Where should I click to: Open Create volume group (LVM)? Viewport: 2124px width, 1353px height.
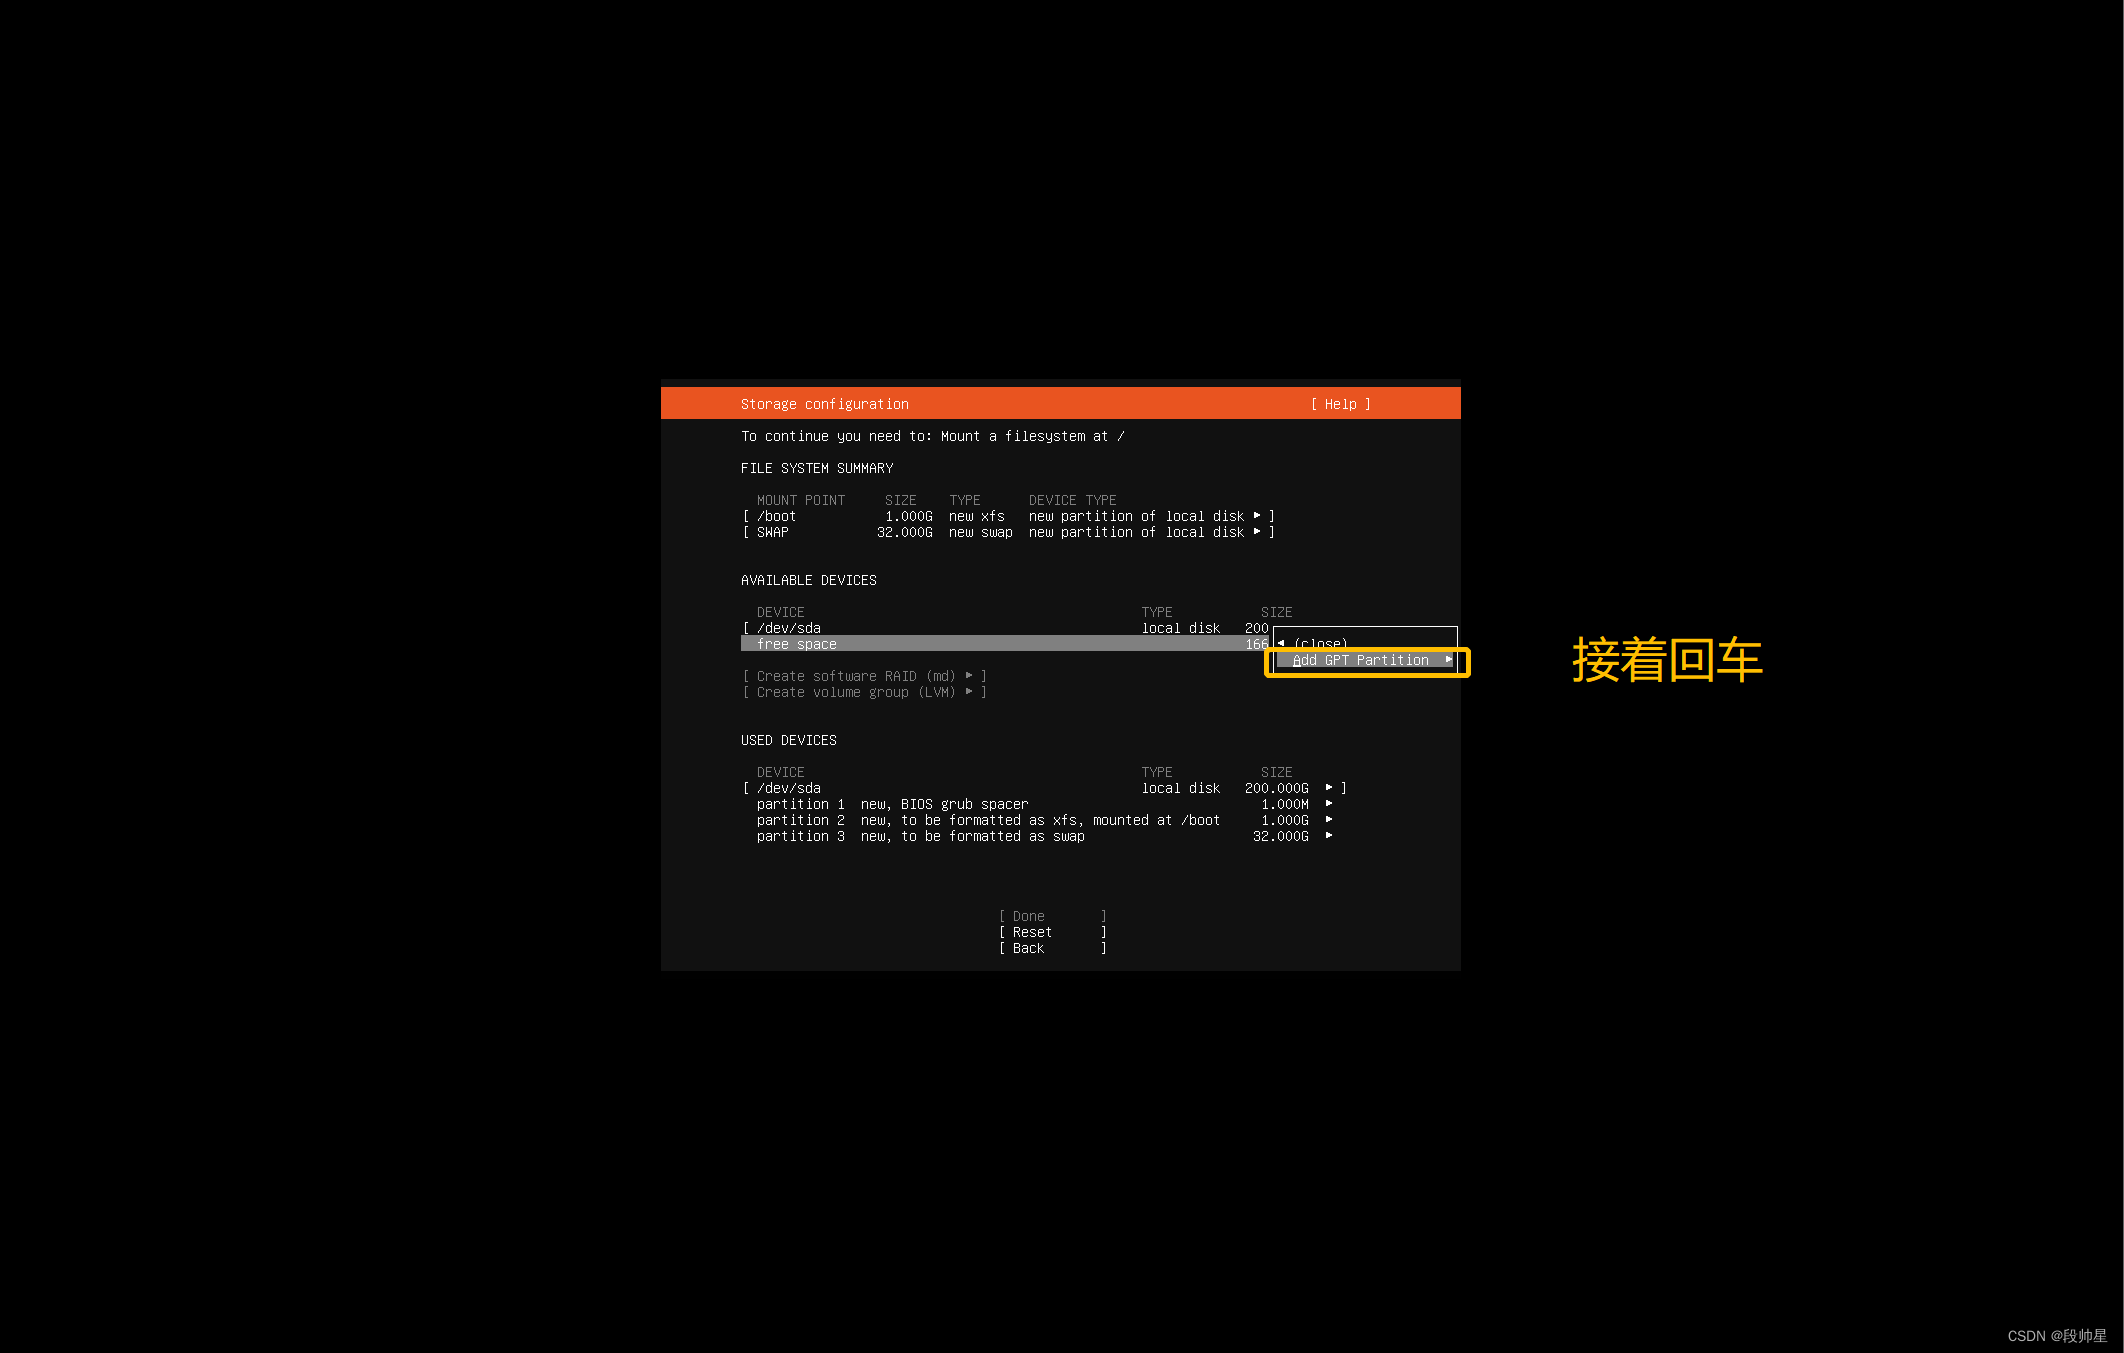pos(865,692)
